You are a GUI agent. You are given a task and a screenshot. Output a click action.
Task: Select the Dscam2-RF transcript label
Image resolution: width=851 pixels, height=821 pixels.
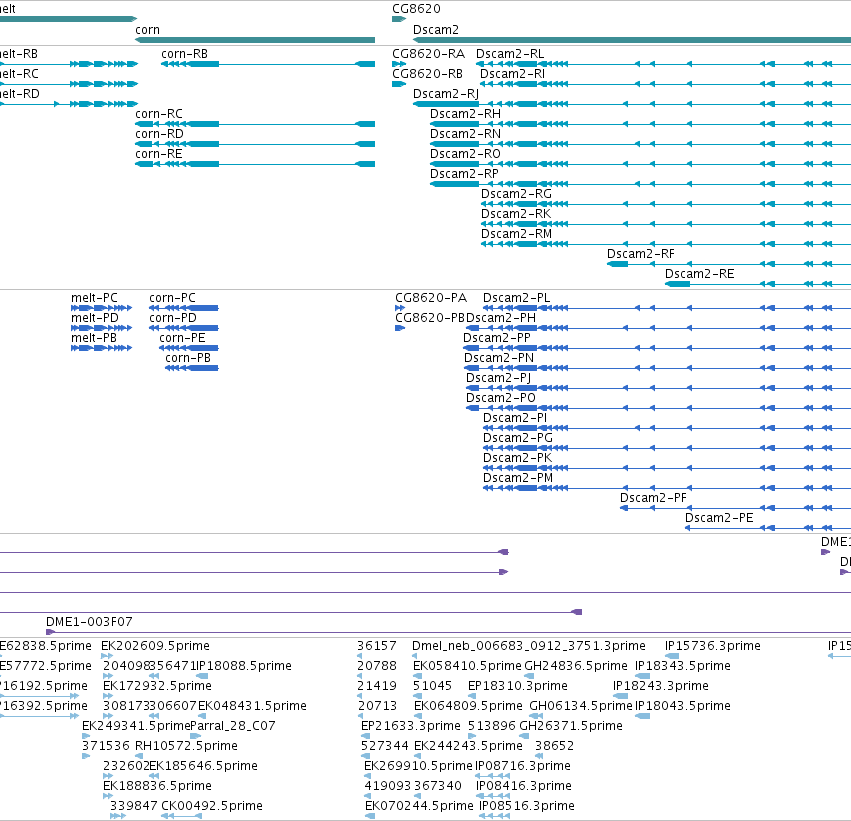tap(641, 254)
